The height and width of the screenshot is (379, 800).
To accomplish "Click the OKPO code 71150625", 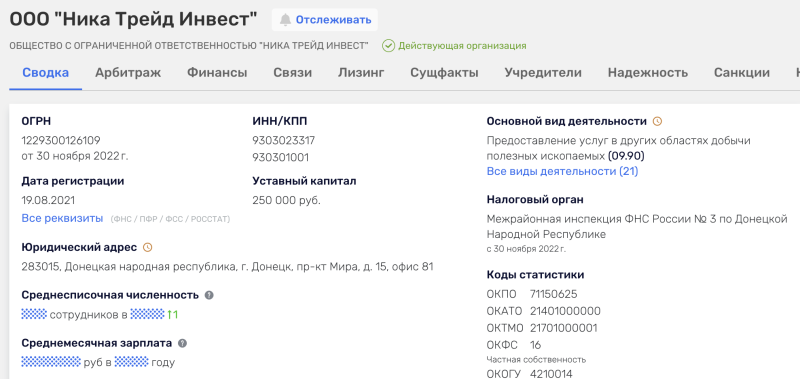I will [x=554, y=294].
